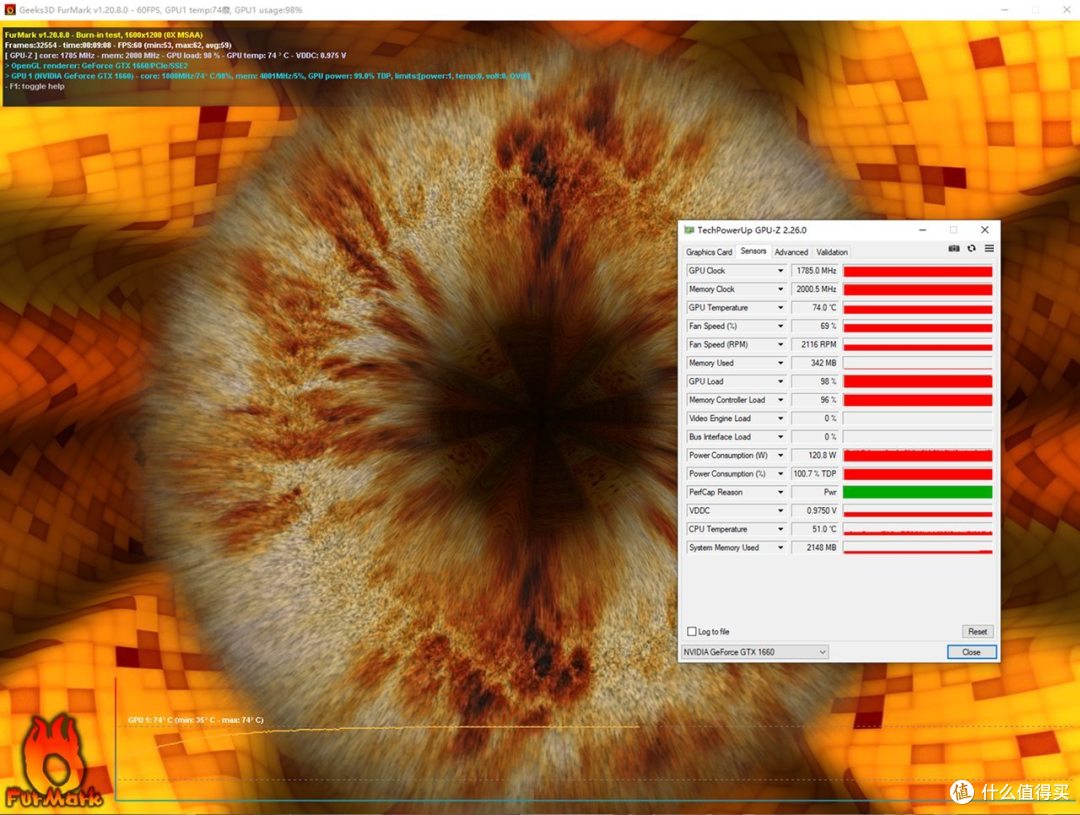Image resolution: width=1080 pixels, height=815 pixels.
Task: Click the 2000.5 MHz memory clock value
Action: (x=816, y=289)
